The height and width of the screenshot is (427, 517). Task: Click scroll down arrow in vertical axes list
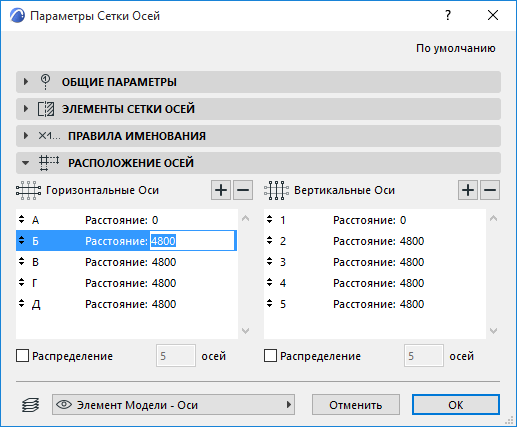pos(494,331)
